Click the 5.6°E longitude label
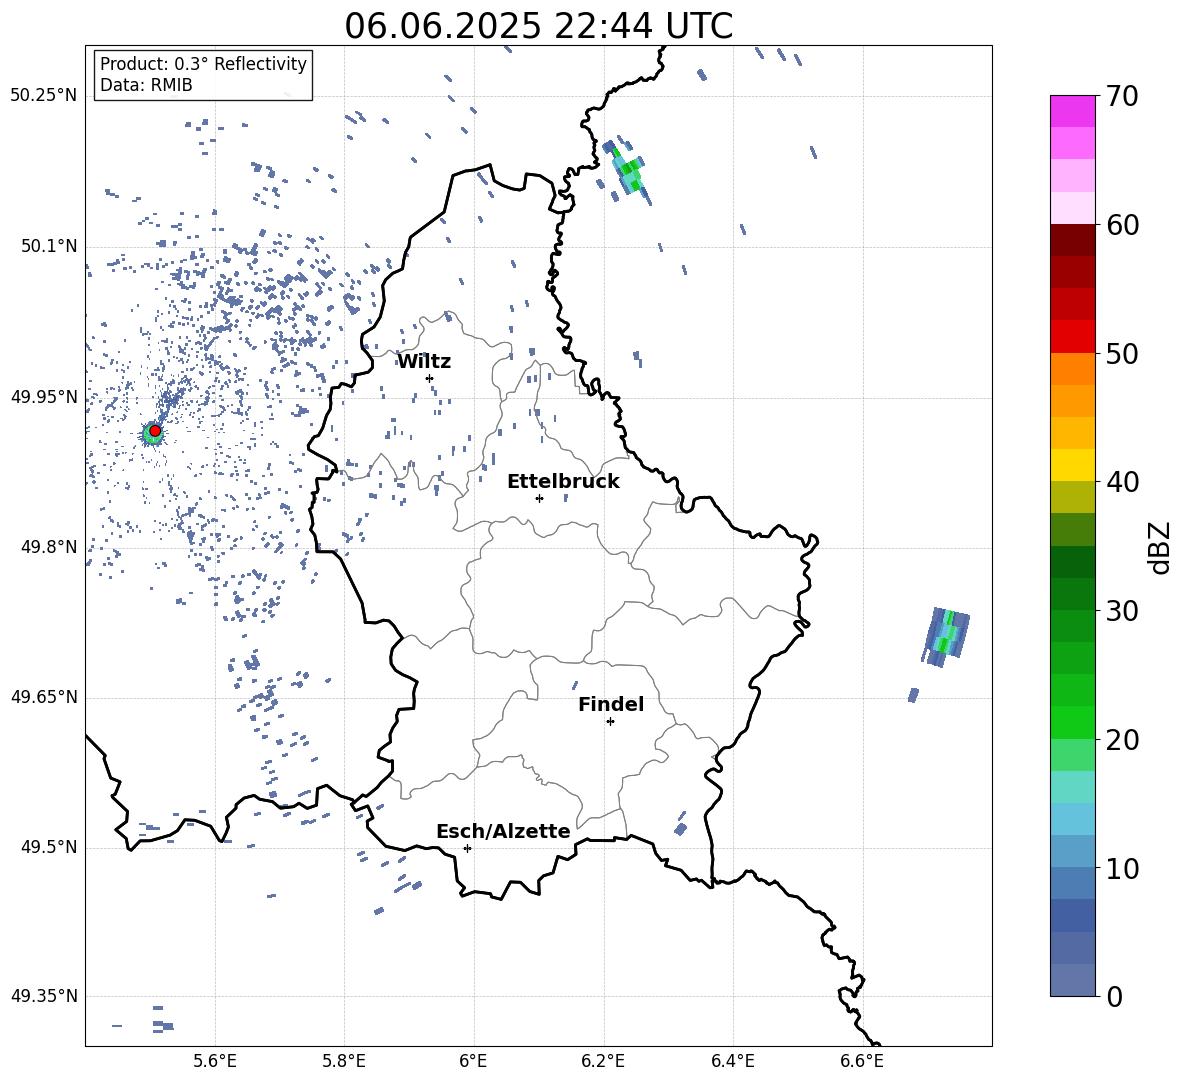This screenshot has height=1081, width=1184. pos(215,1061)
